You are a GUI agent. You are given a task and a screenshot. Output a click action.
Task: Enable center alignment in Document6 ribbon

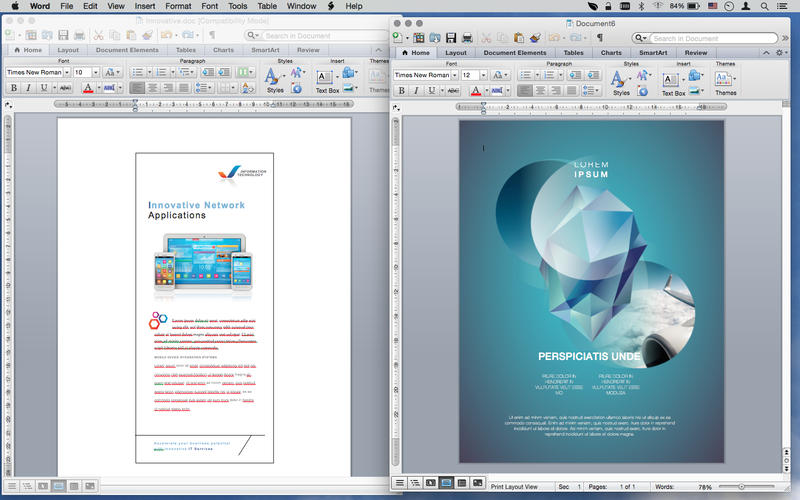[x=540, y=91]
